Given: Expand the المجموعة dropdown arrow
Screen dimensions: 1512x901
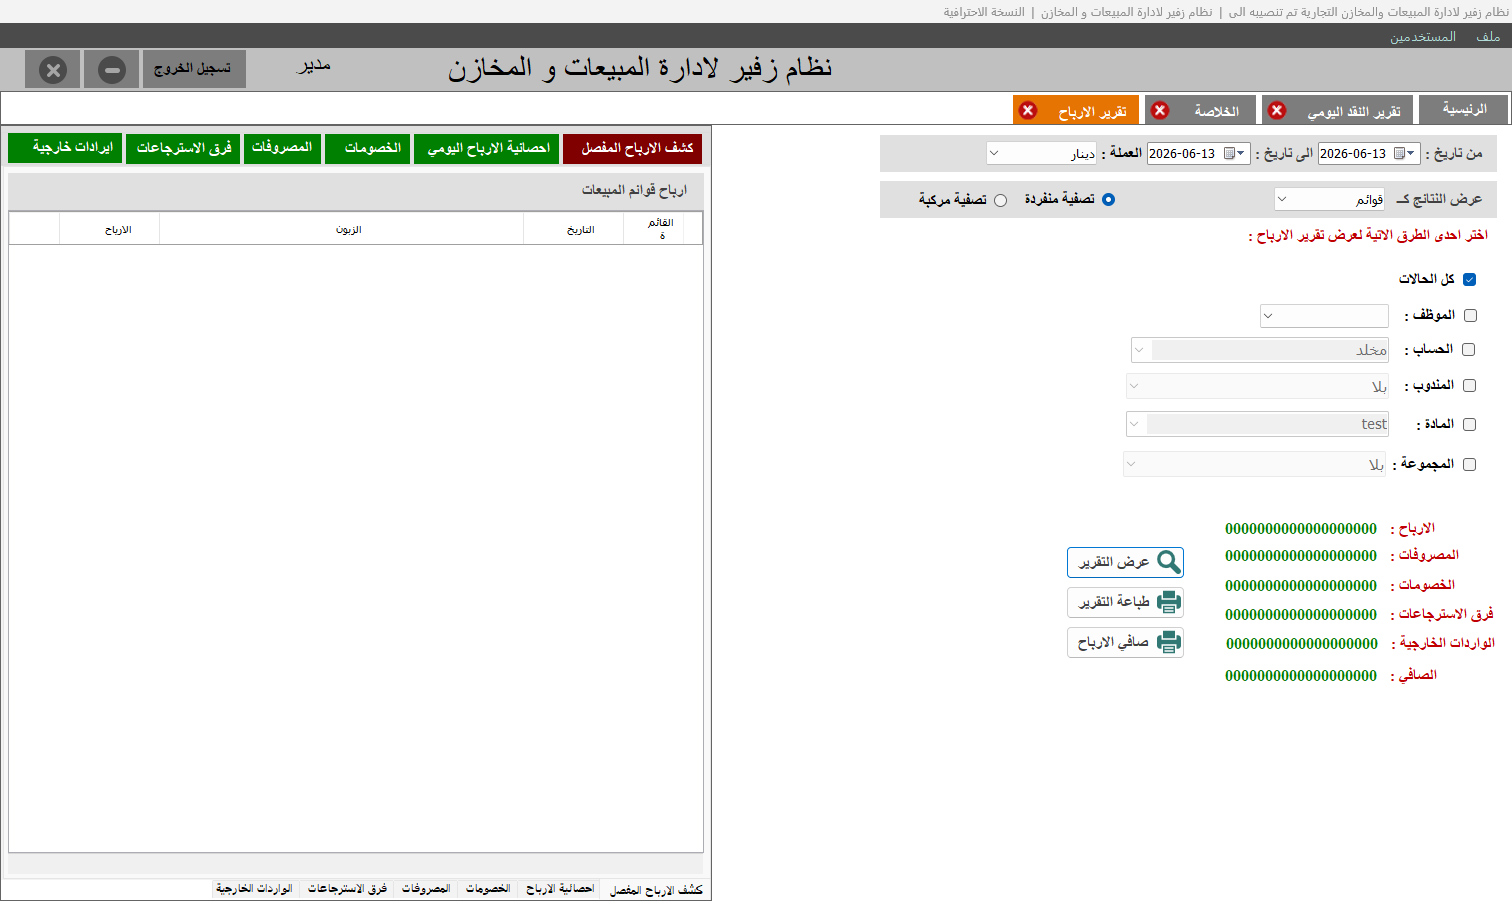Looking at the screenshot, I should (x=1131, y=464).
